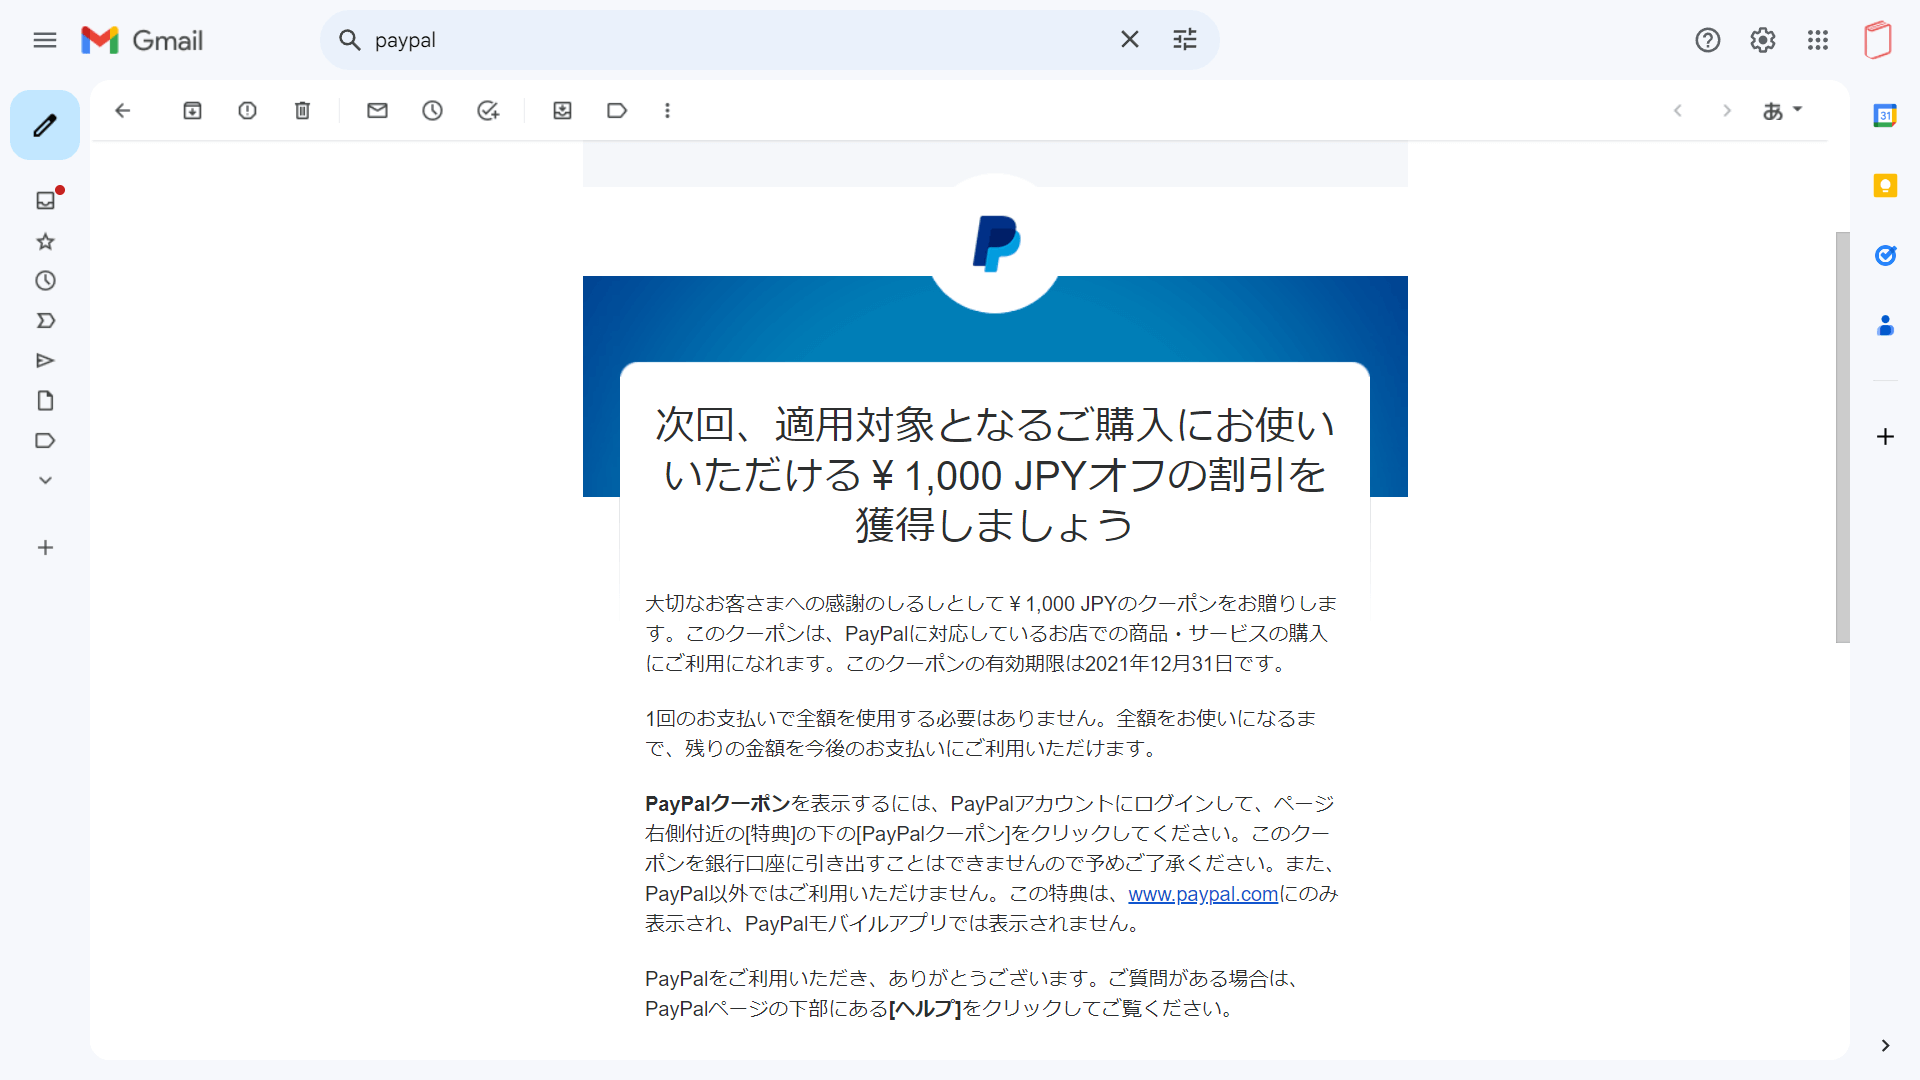The height and width of the screenshot is (1080, 1920).
Task: Mark the email as unread
Action: click(x=377, y=110)
